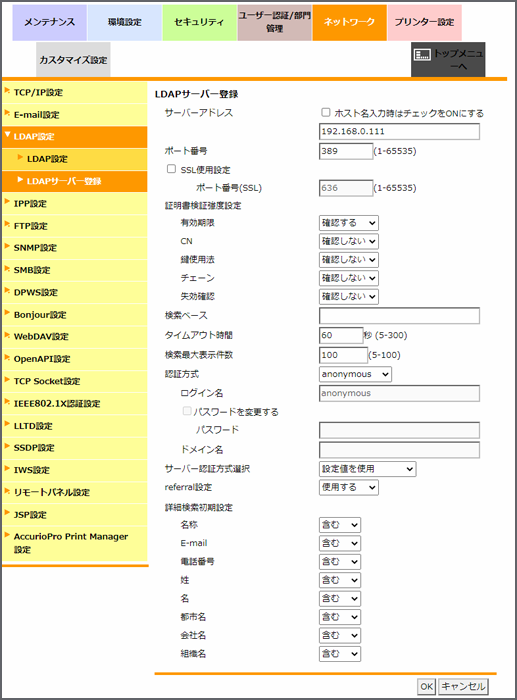Click the パスワード field
Viewport: 517px width, 700px height.
click(x=400, y=430)
